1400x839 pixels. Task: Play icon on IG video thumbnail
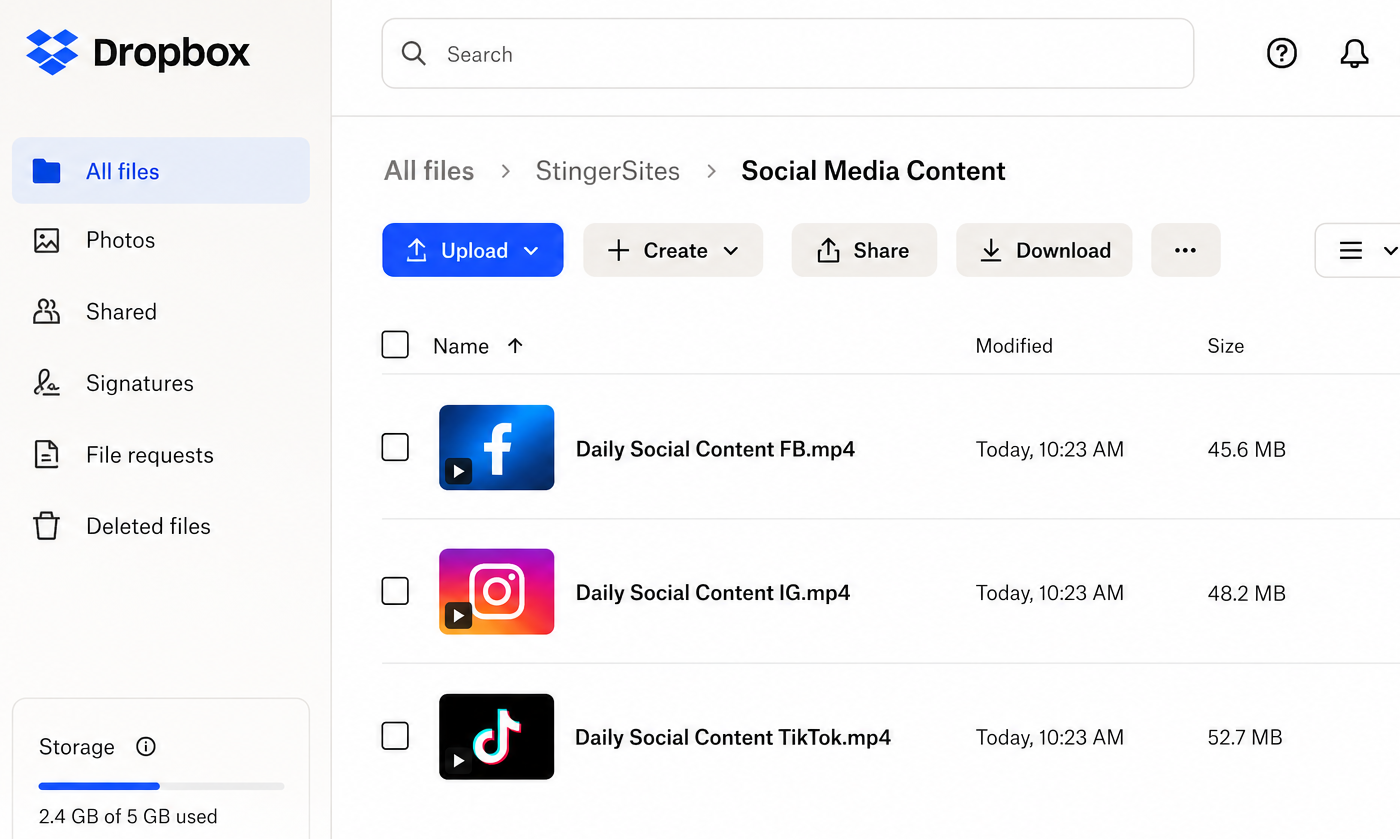tap(458, 615)
